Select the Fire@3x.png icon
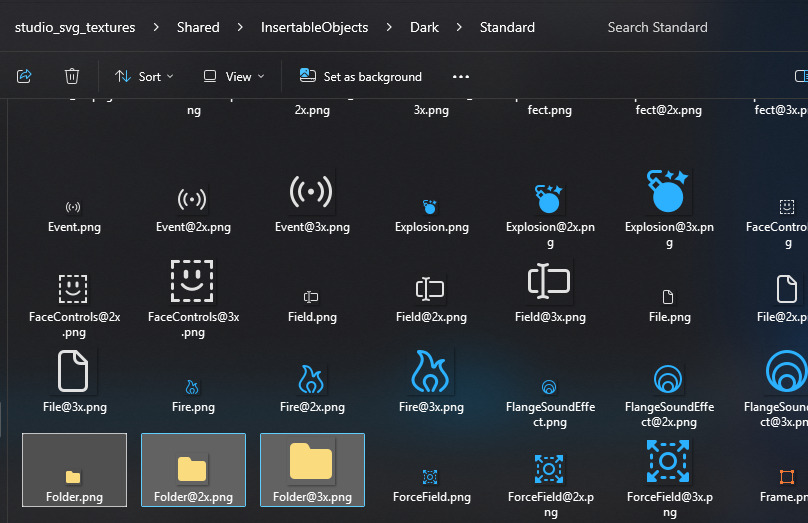Image resolution: width=808 pixels, height=523 pixels. pyautogui.click(x=430, y=371)
